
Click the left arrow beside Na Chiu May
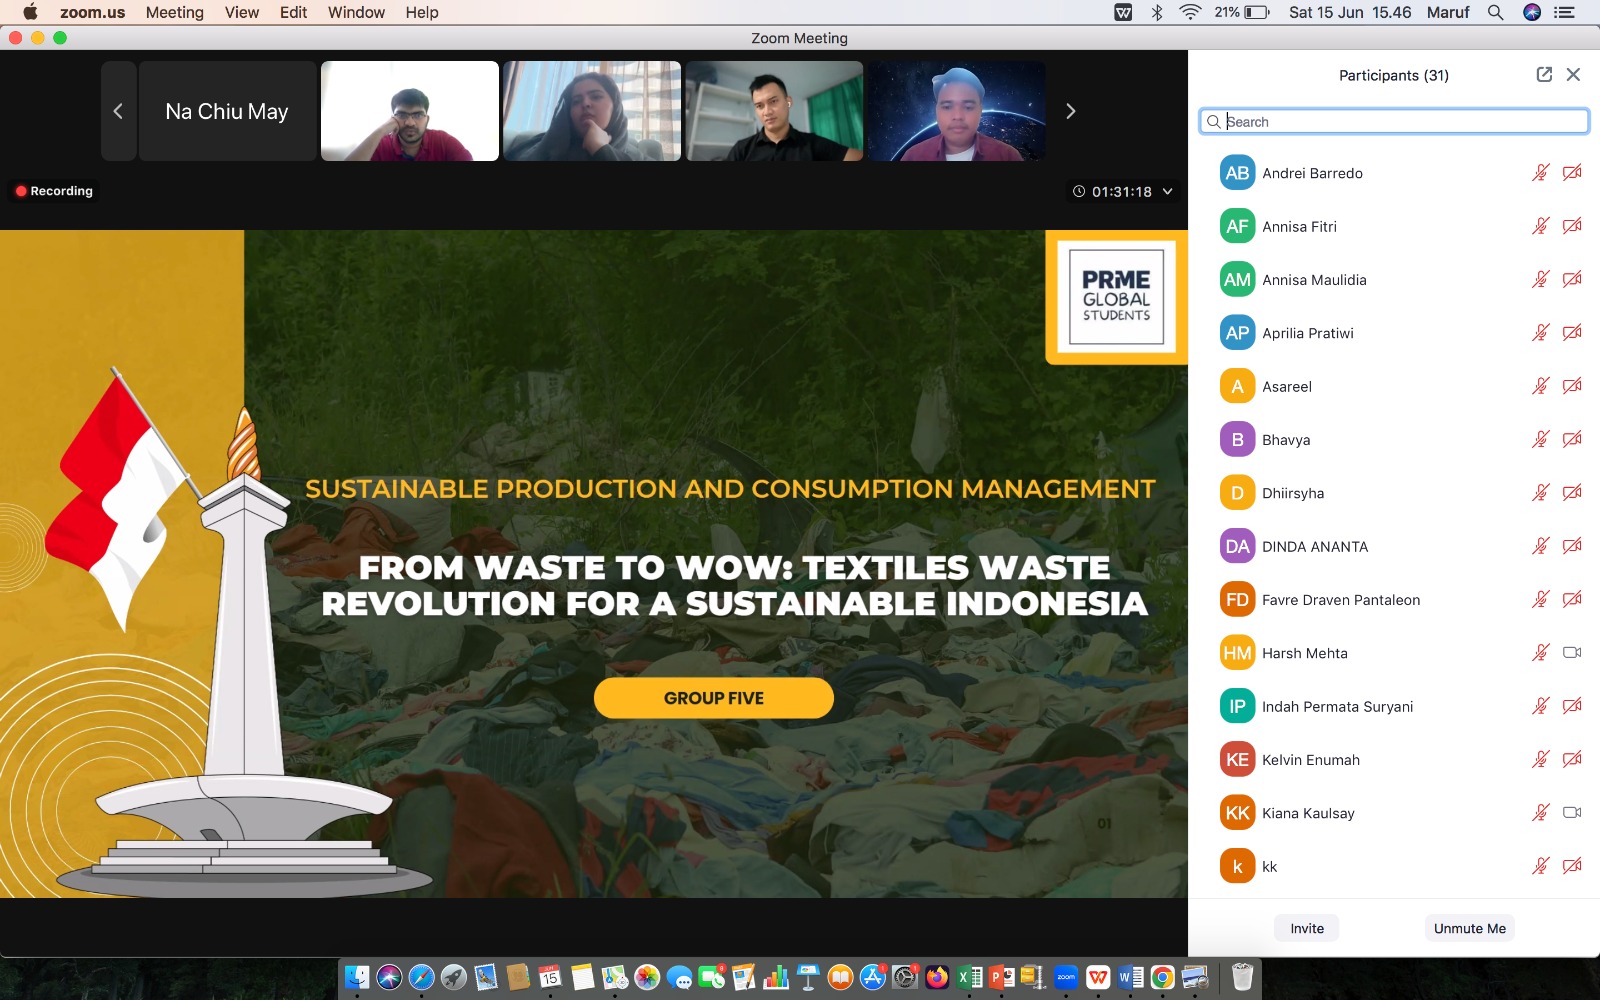pyautogui.click(x=117, y=110)
